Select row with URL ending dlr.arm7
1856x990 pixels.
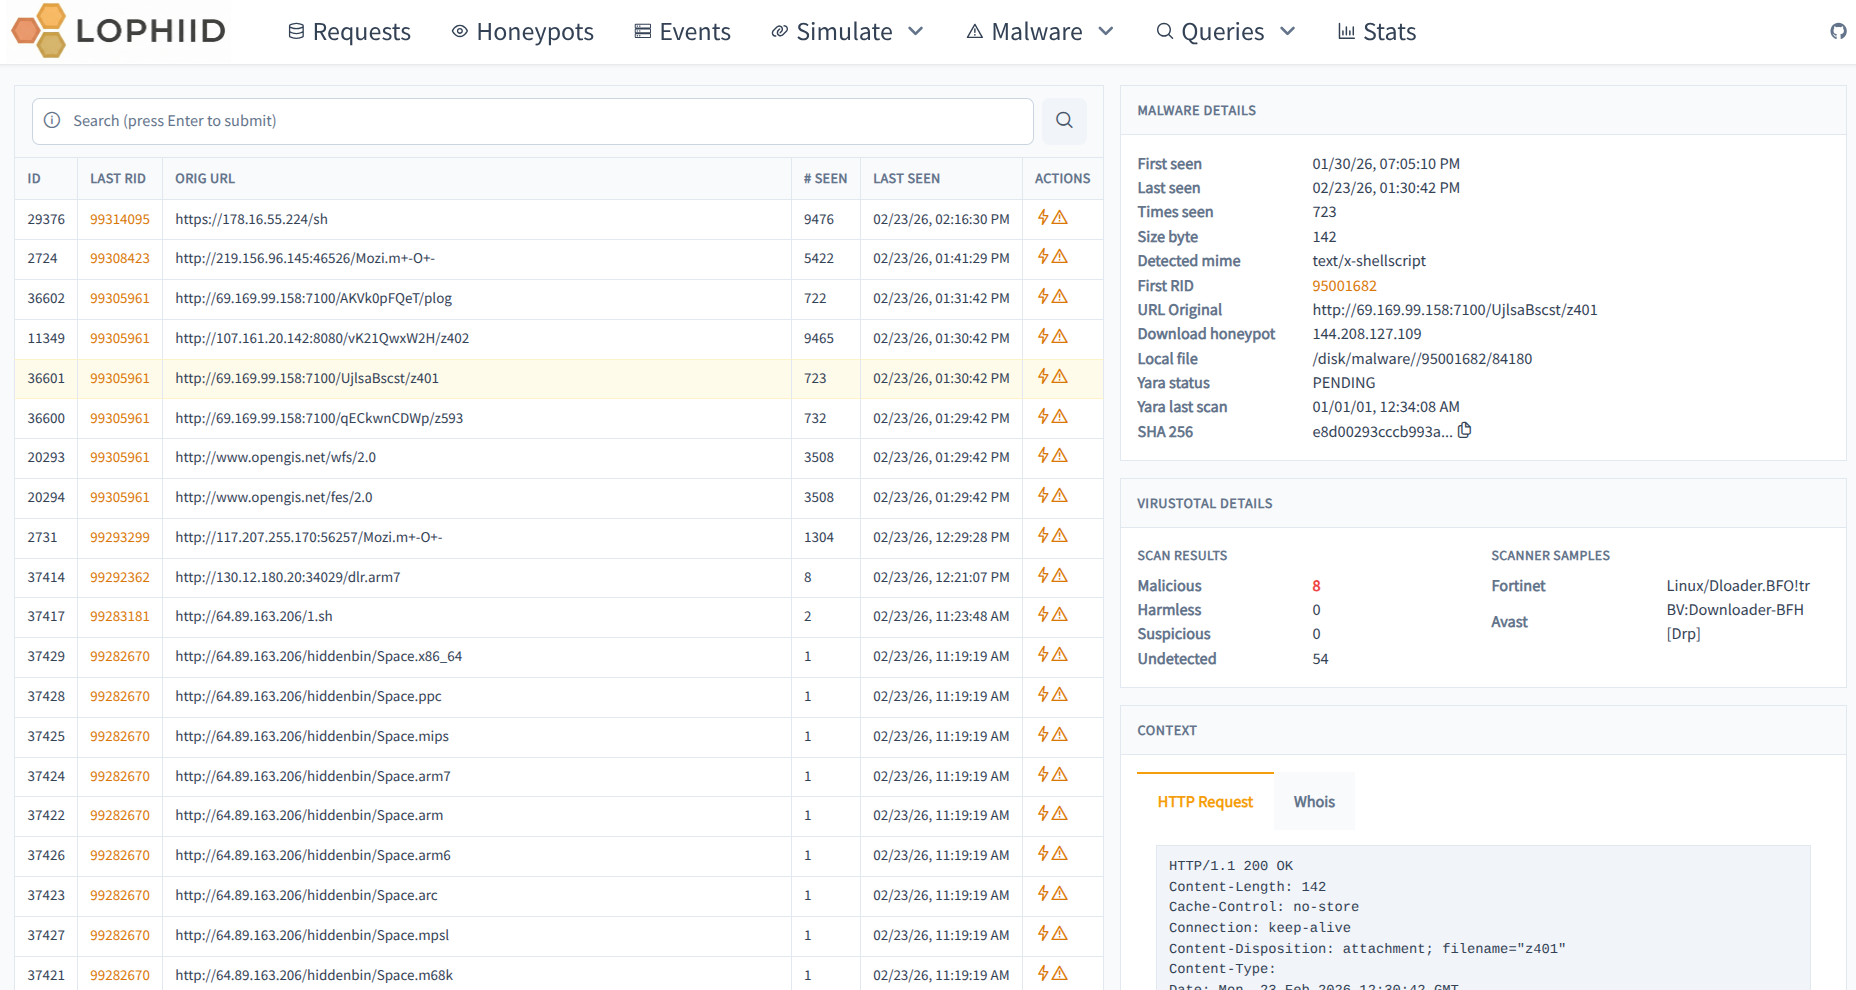(558, 577)
